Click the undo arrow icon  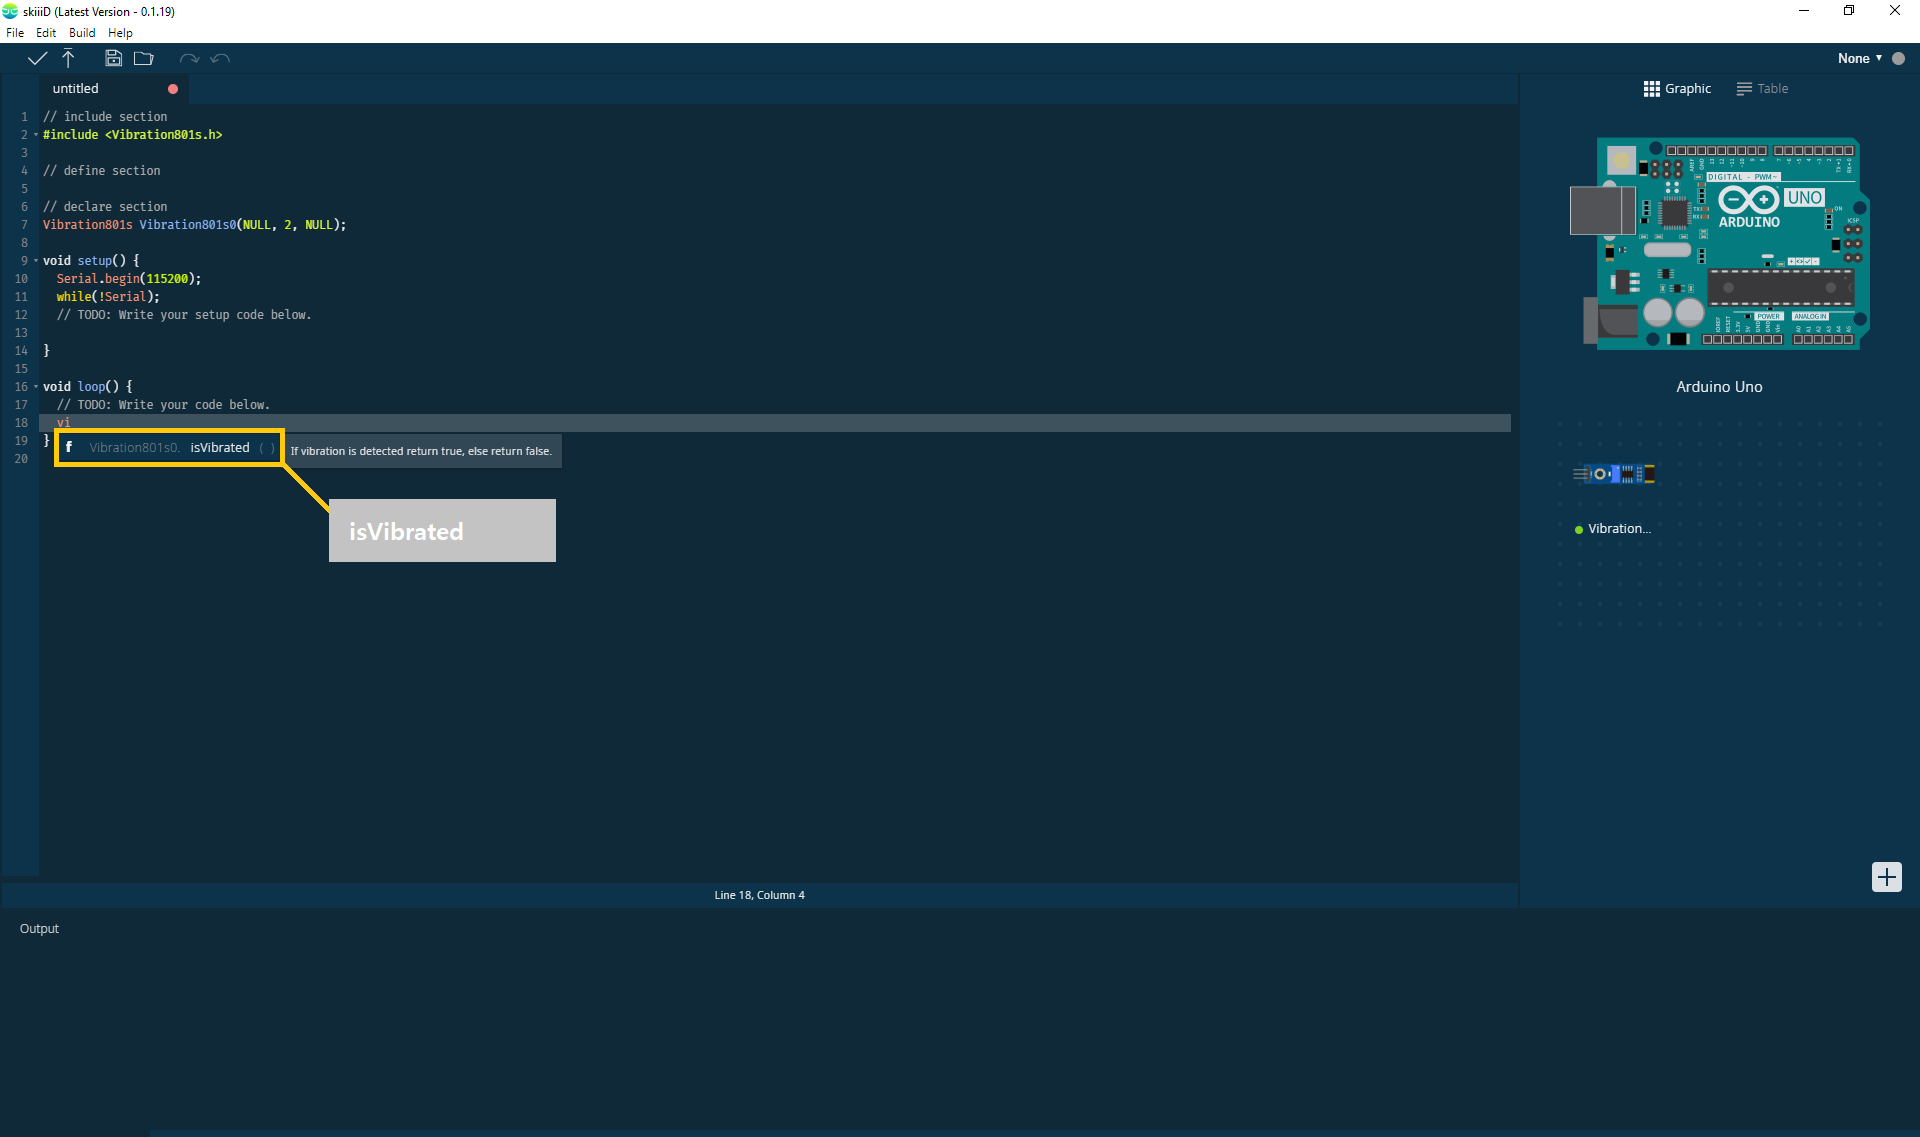[221, 59]
